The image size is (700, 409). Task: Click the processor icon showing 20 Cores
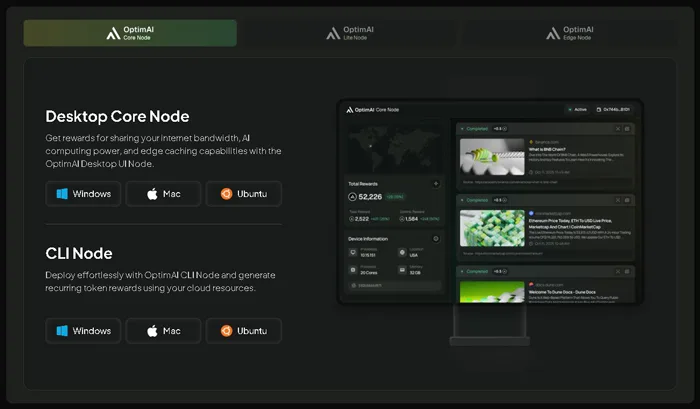tap(353, 270)
